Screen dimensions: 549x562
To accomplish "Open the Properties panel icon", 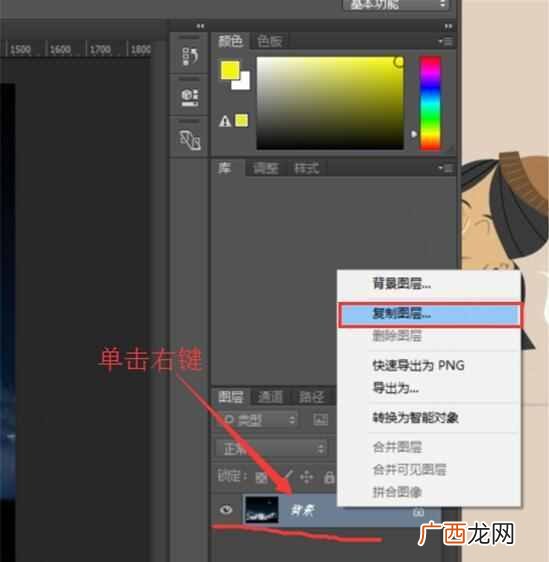I will (x=190, y=97).
